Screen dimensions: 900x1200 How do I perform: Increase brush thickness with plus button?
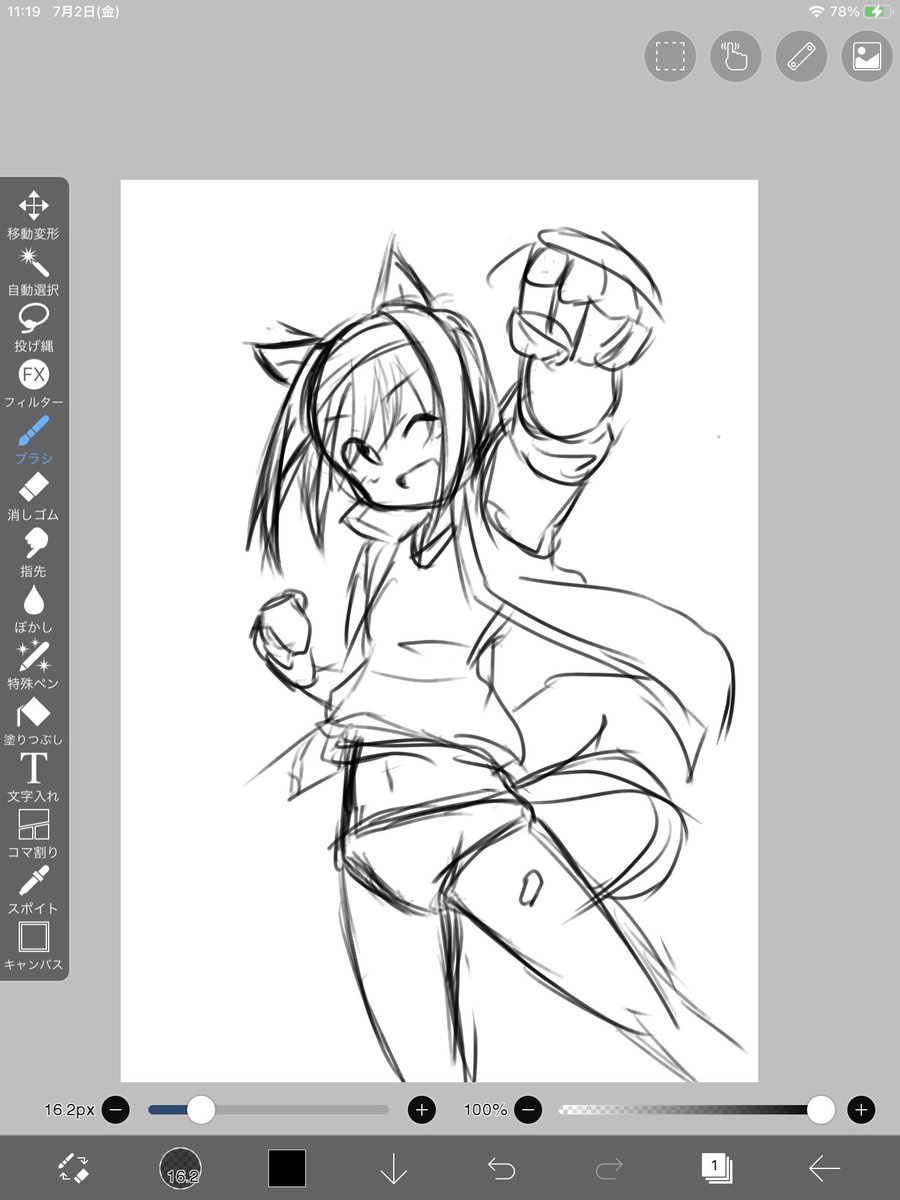(x=422, y=1109)
